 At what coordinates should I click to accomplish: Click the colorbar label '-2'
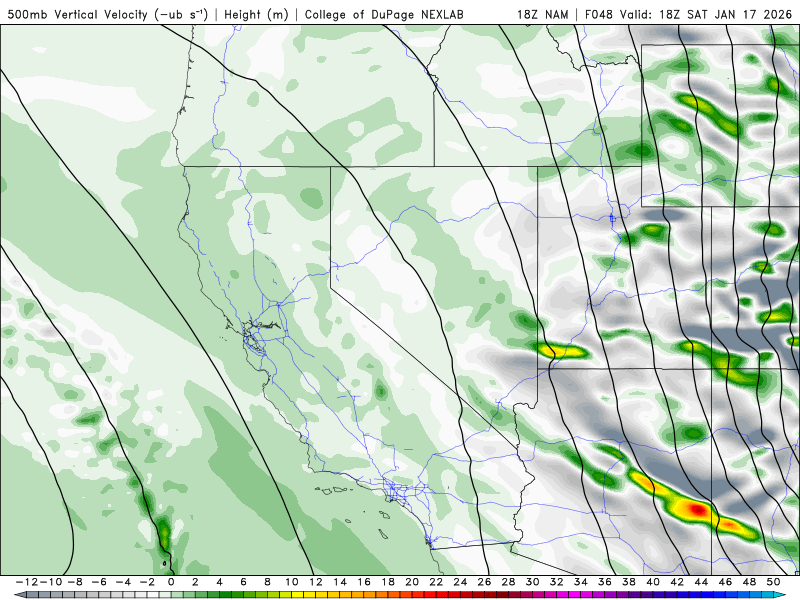tap(147, 582)
